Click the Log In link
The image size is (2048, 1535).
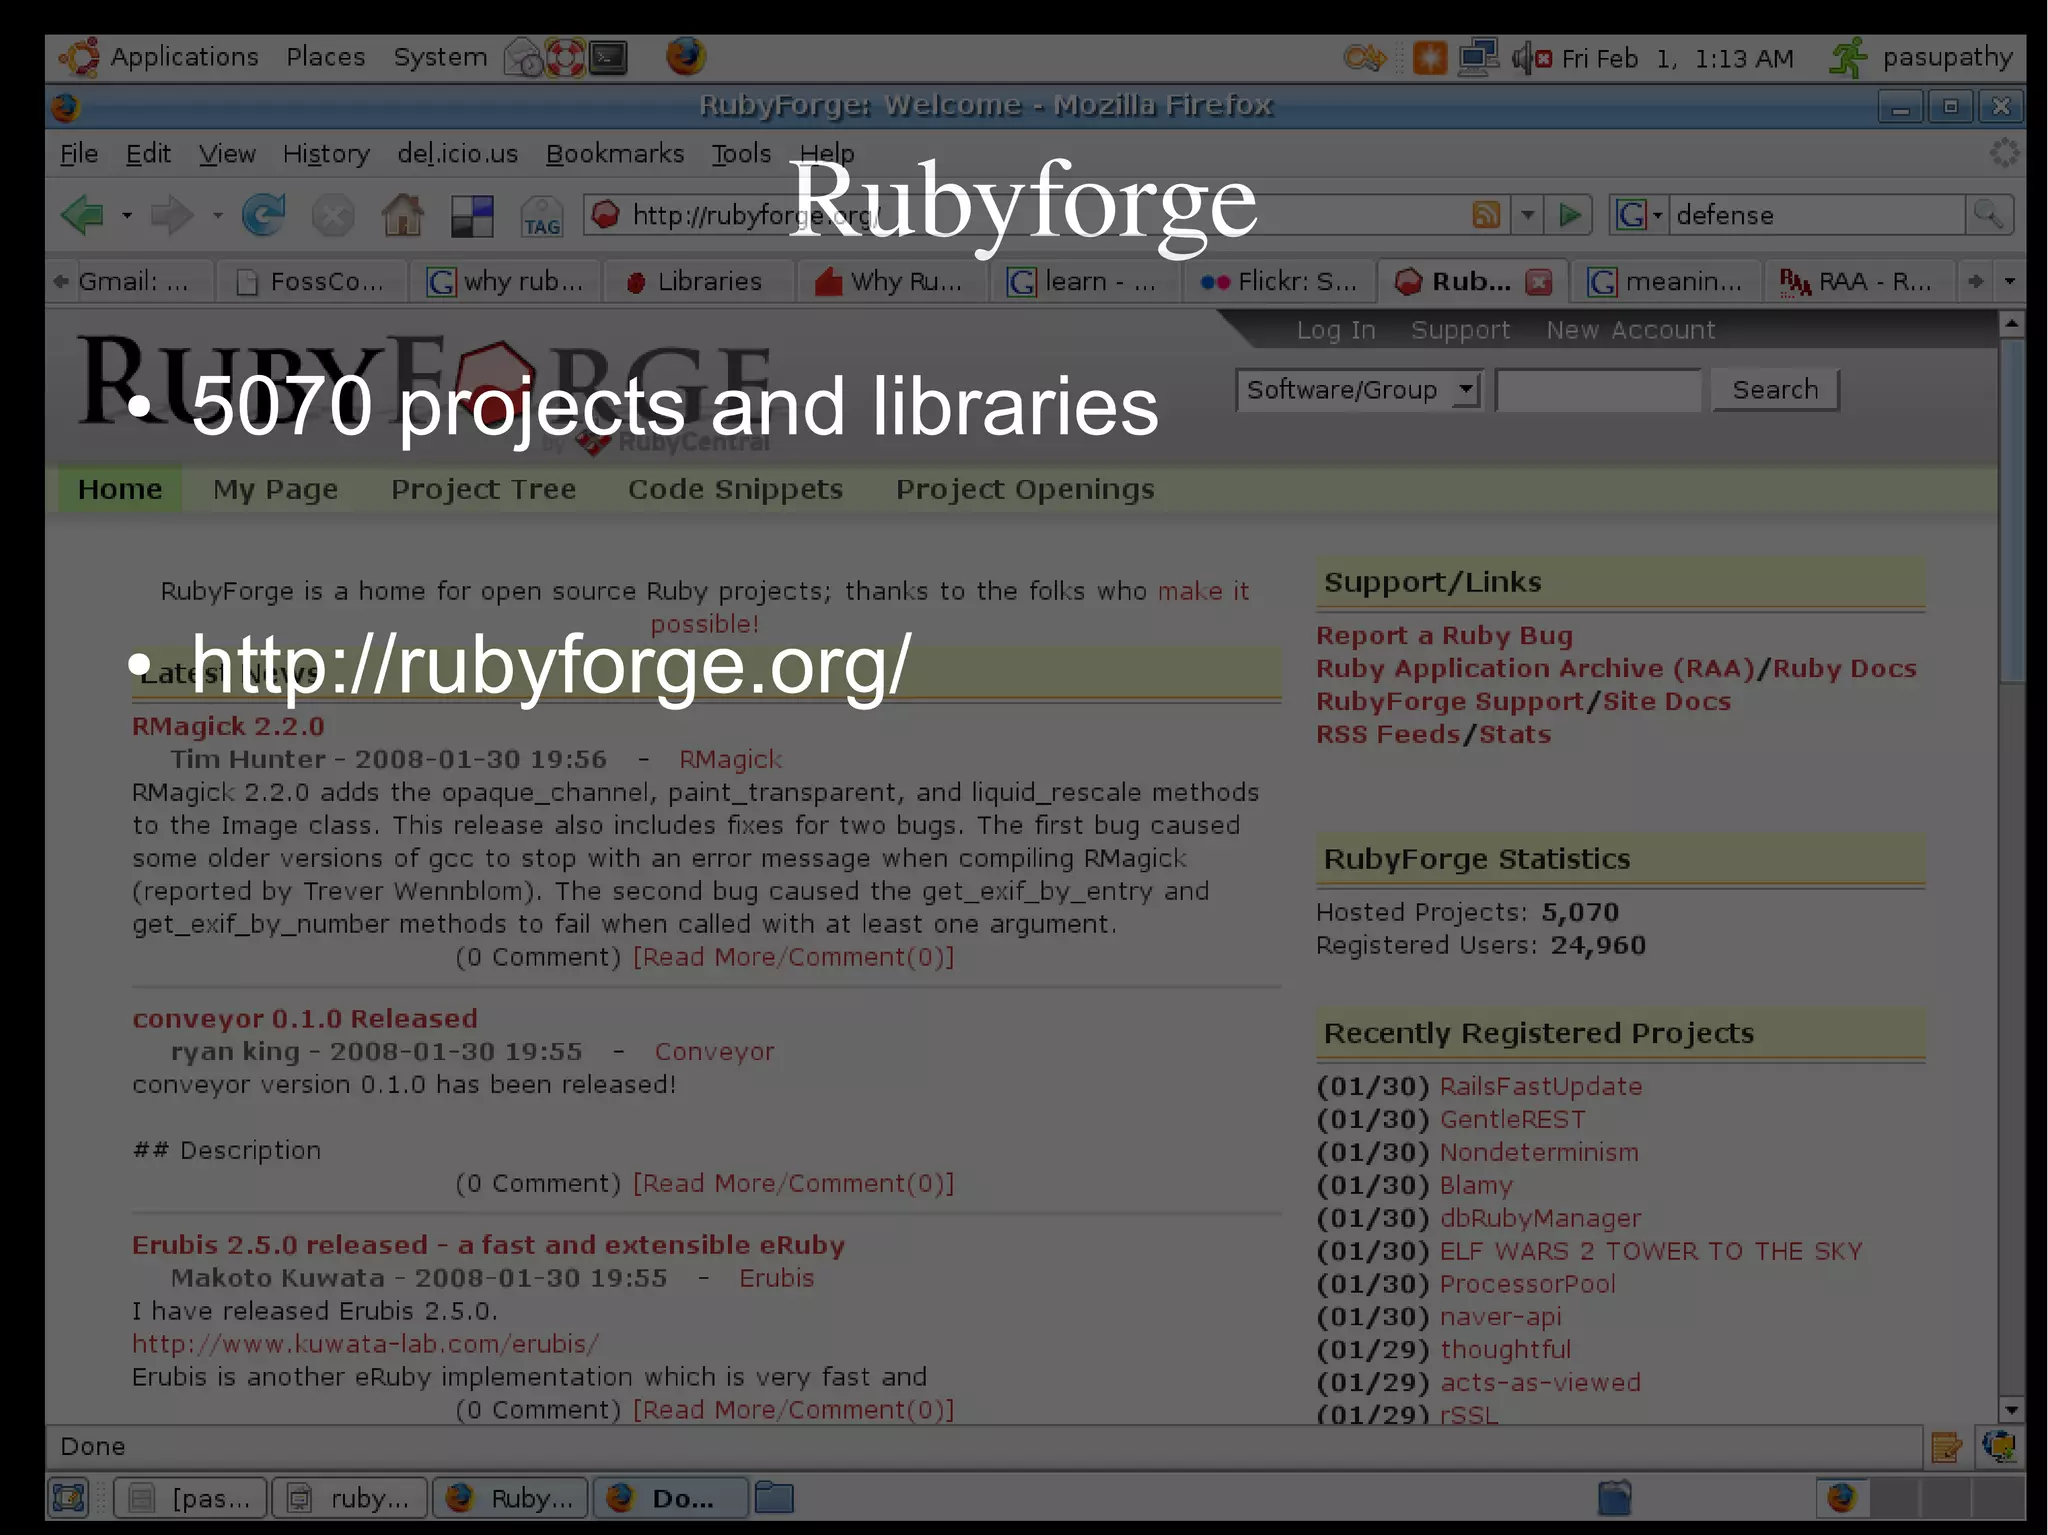pyautogui.click(x=1336, y=330)
